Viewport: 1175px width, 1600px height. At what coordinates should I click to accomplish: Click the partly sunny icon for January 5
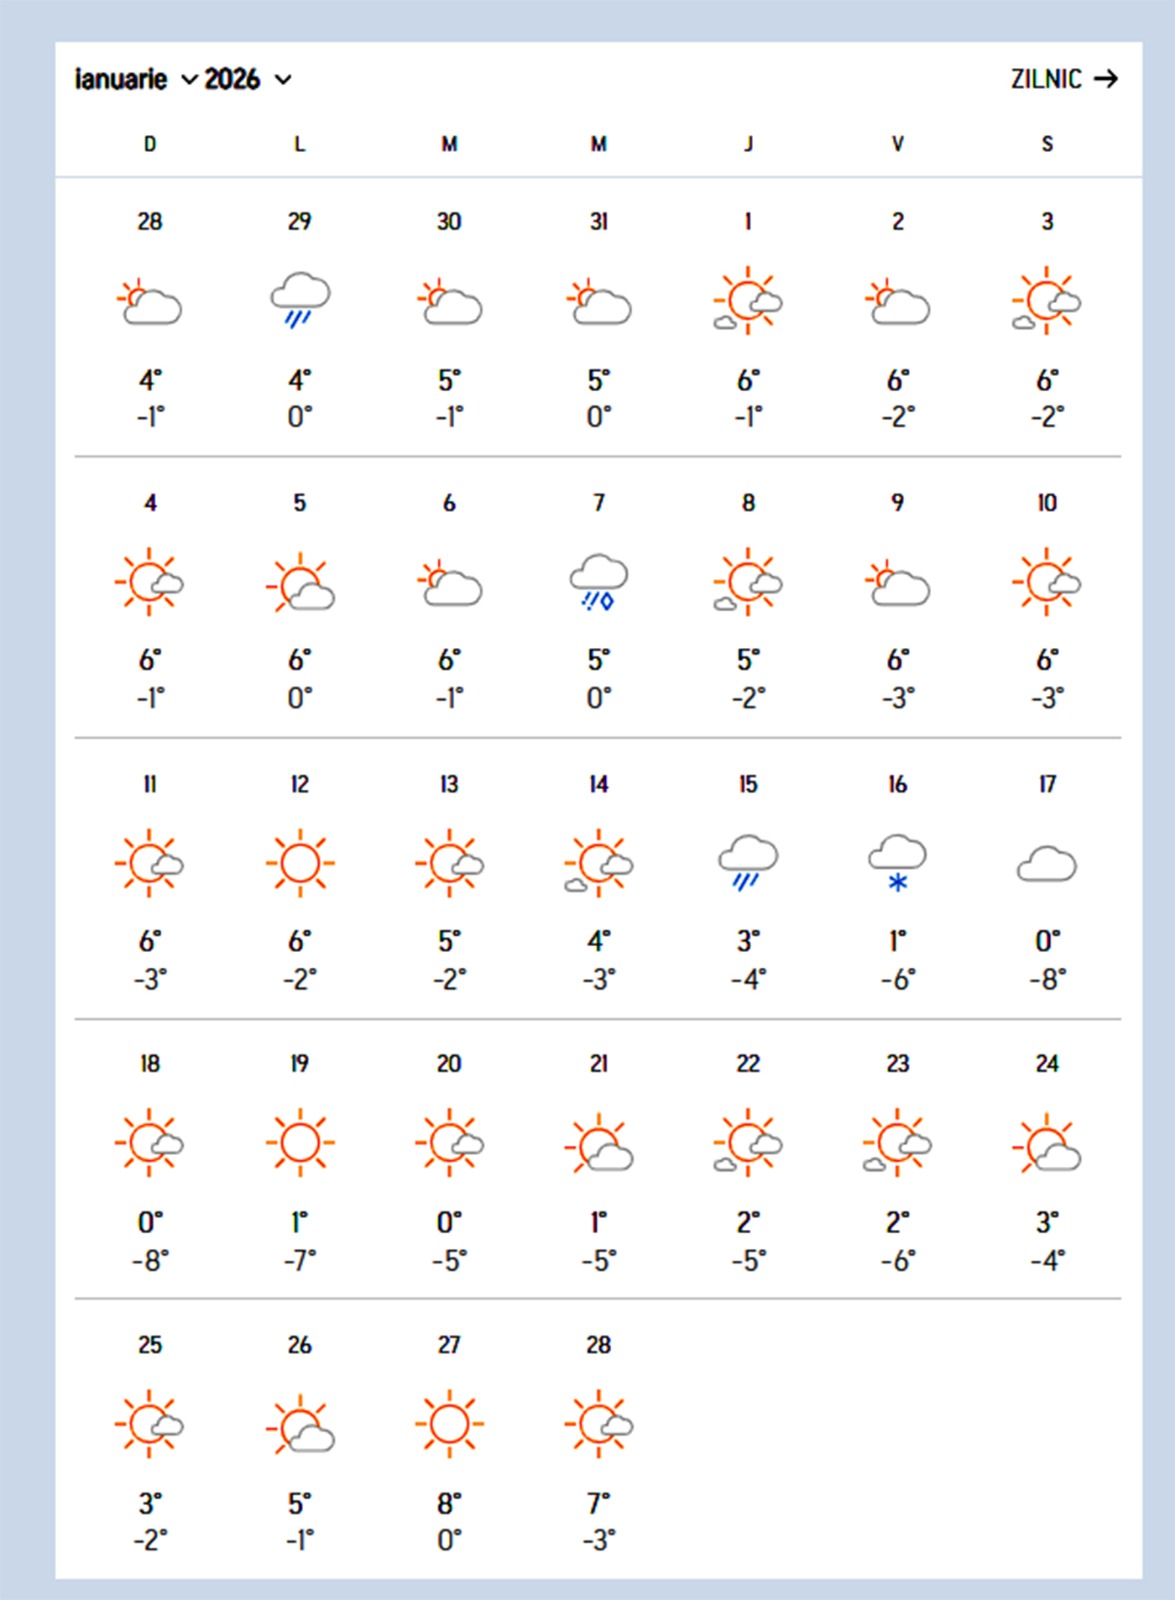[x=299, y=583]
